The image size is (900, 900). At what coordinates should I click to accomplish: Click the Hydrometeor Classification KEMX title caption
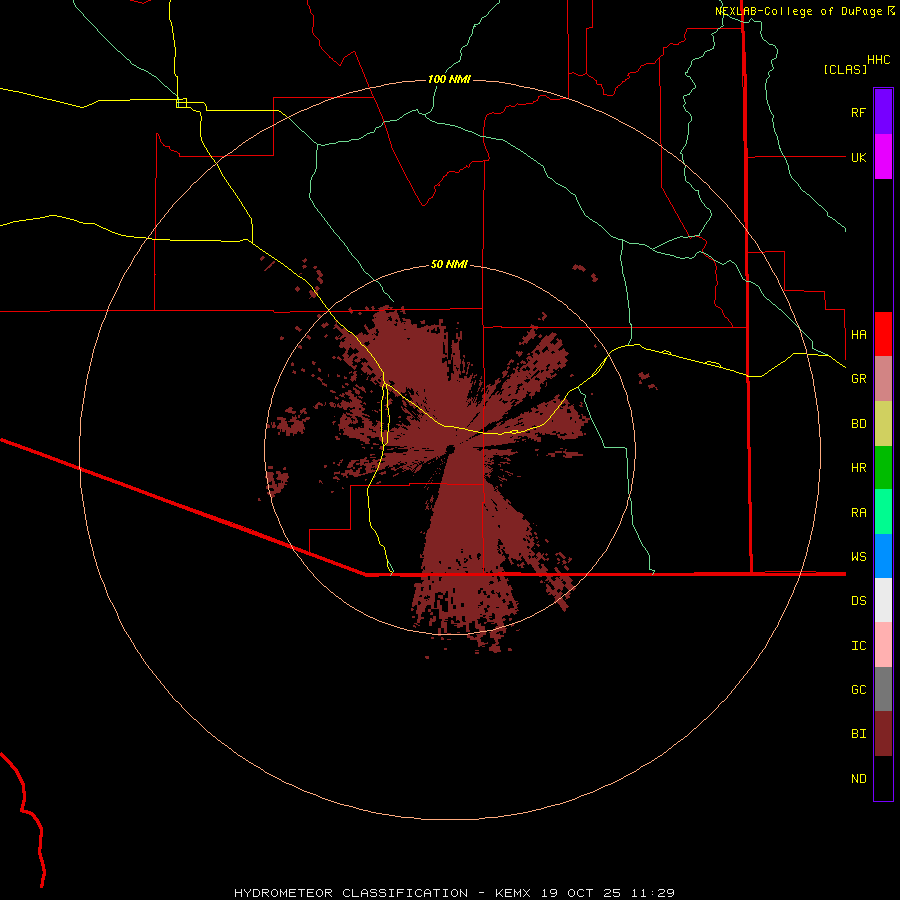(454, 893)
